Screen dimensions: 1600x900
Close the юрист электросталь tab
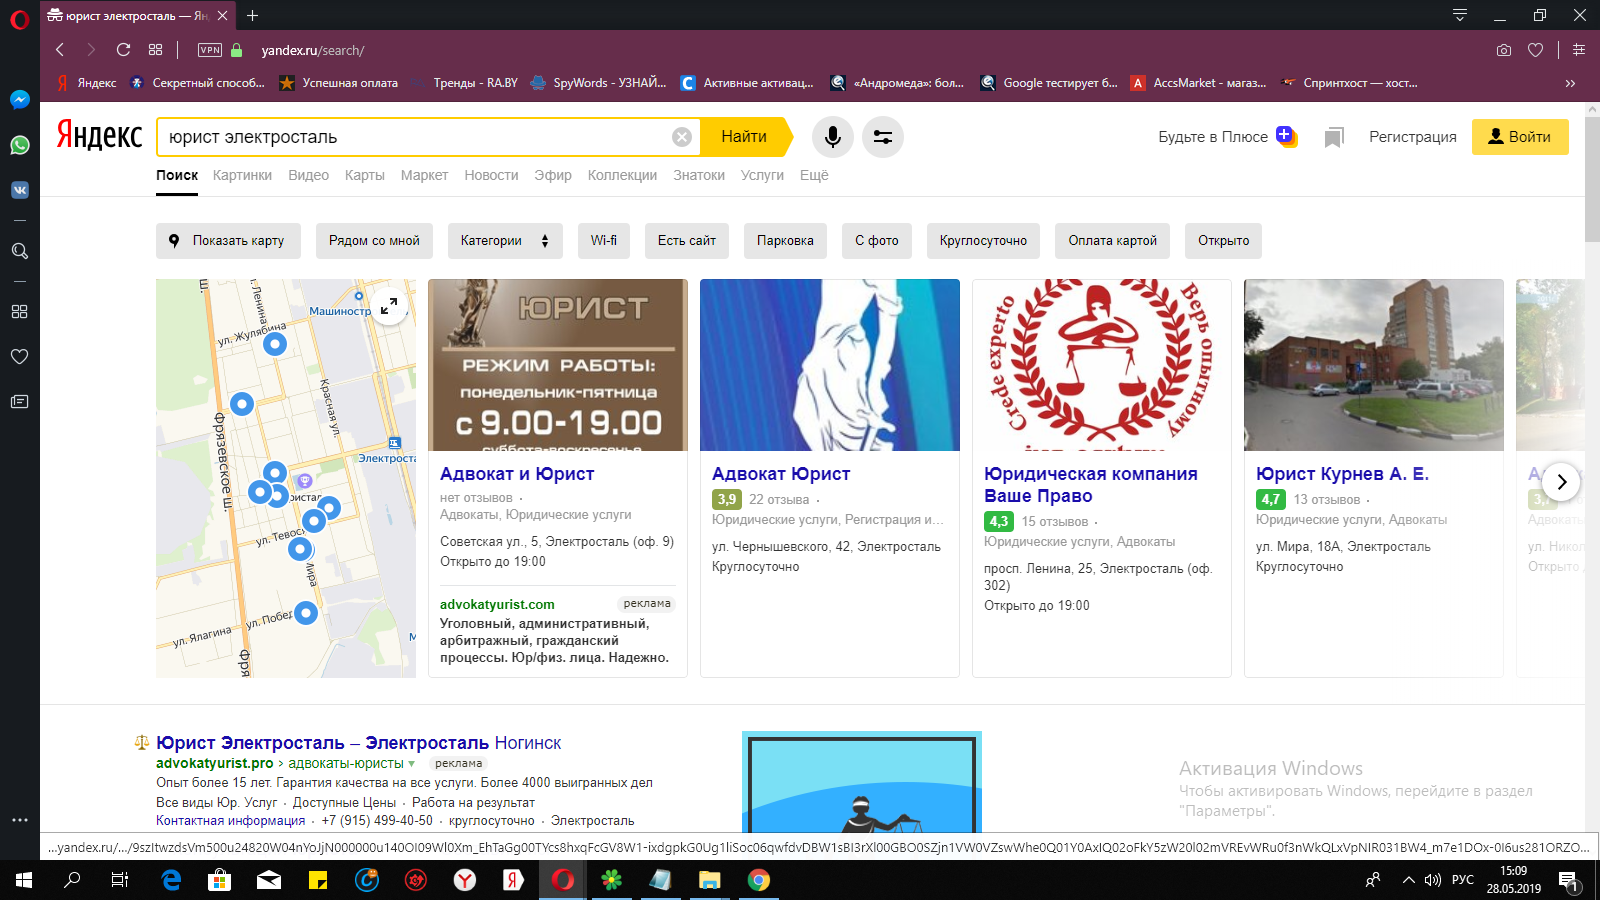[x=222, y=15]
